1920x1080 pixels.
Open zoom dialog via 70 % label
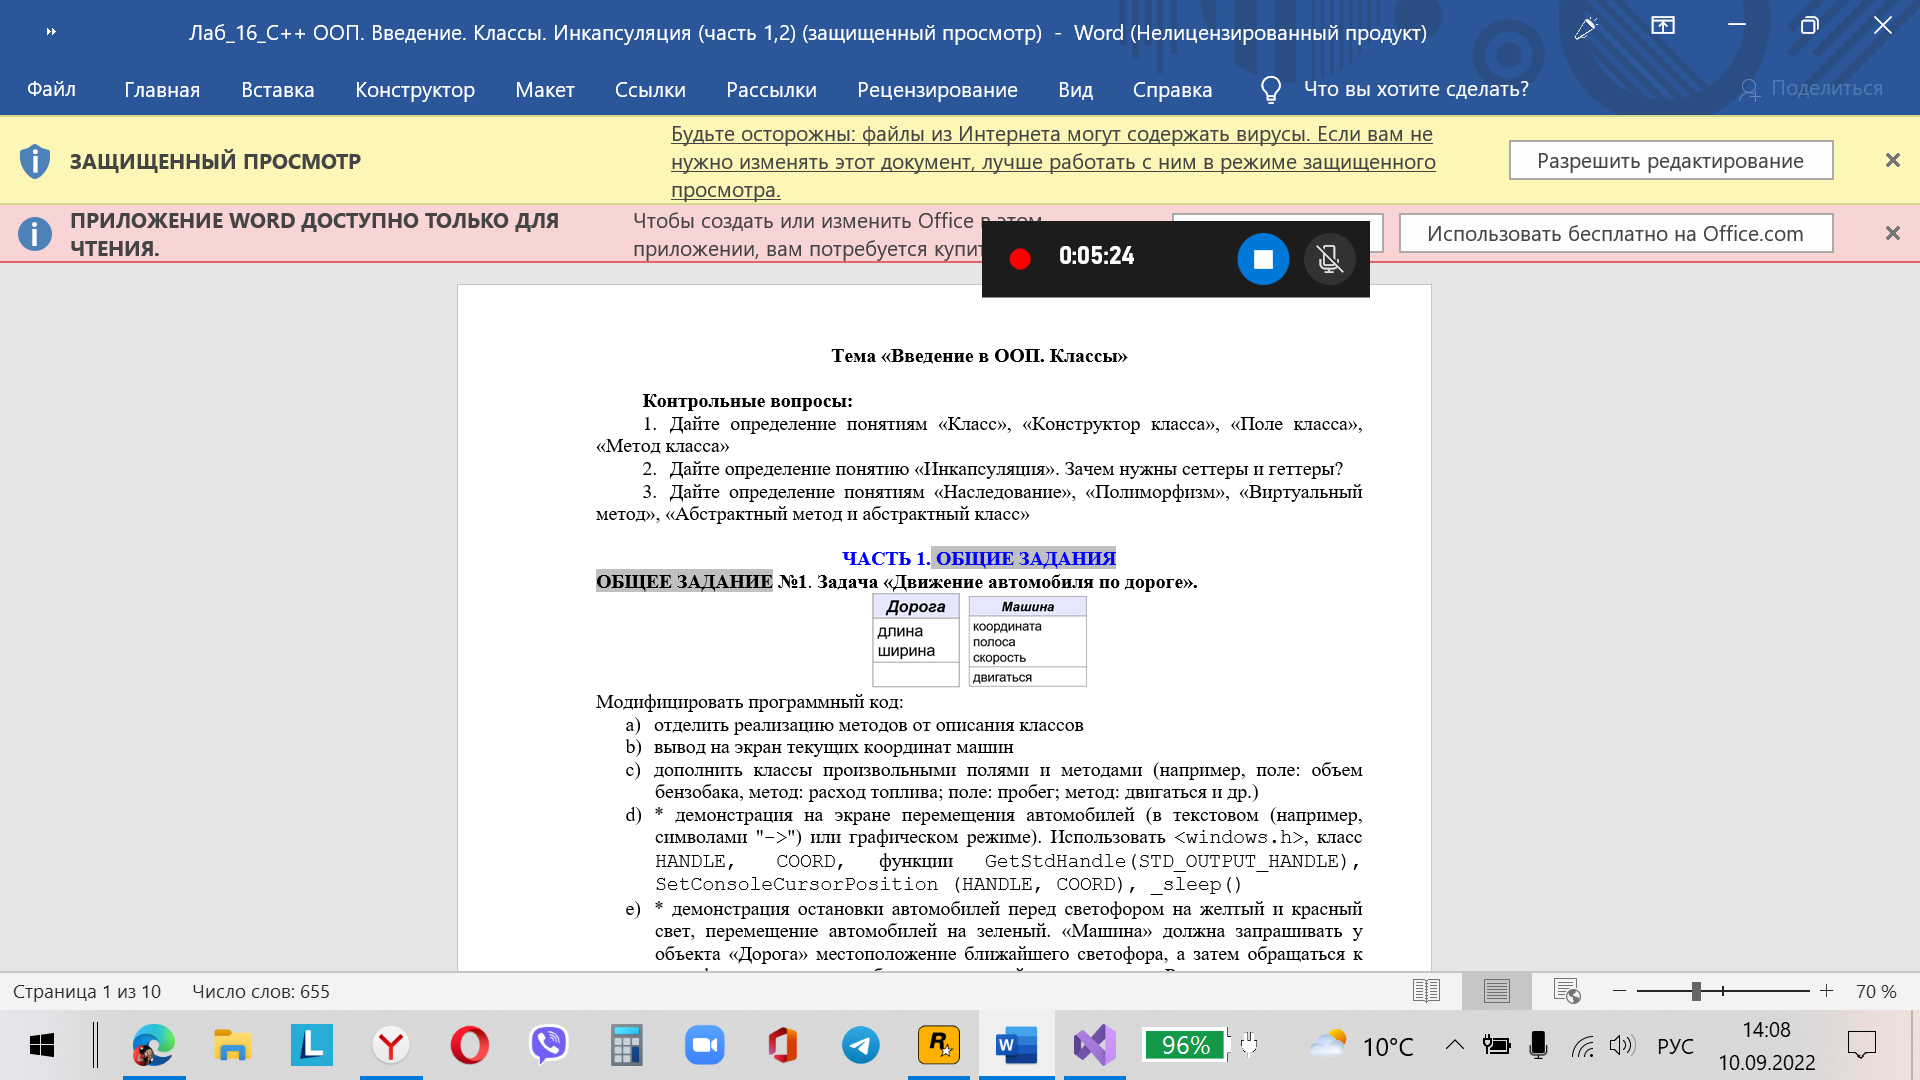[x=1876, y=991]
